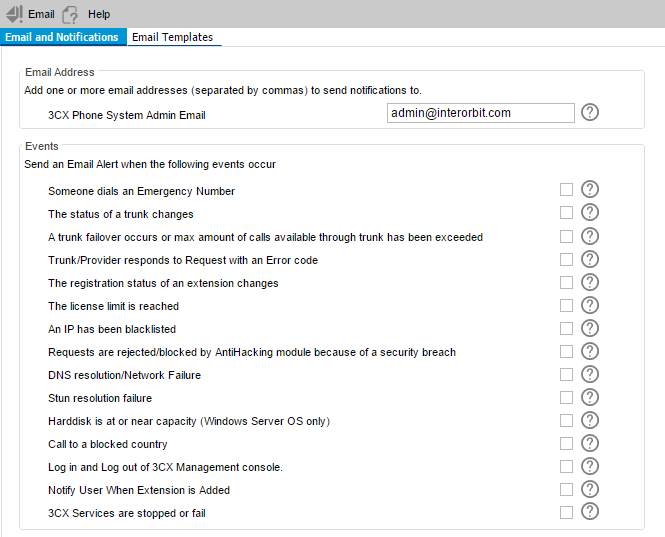
Task: Open help for An IP has been blacklisted
Action: coord(590,328)
